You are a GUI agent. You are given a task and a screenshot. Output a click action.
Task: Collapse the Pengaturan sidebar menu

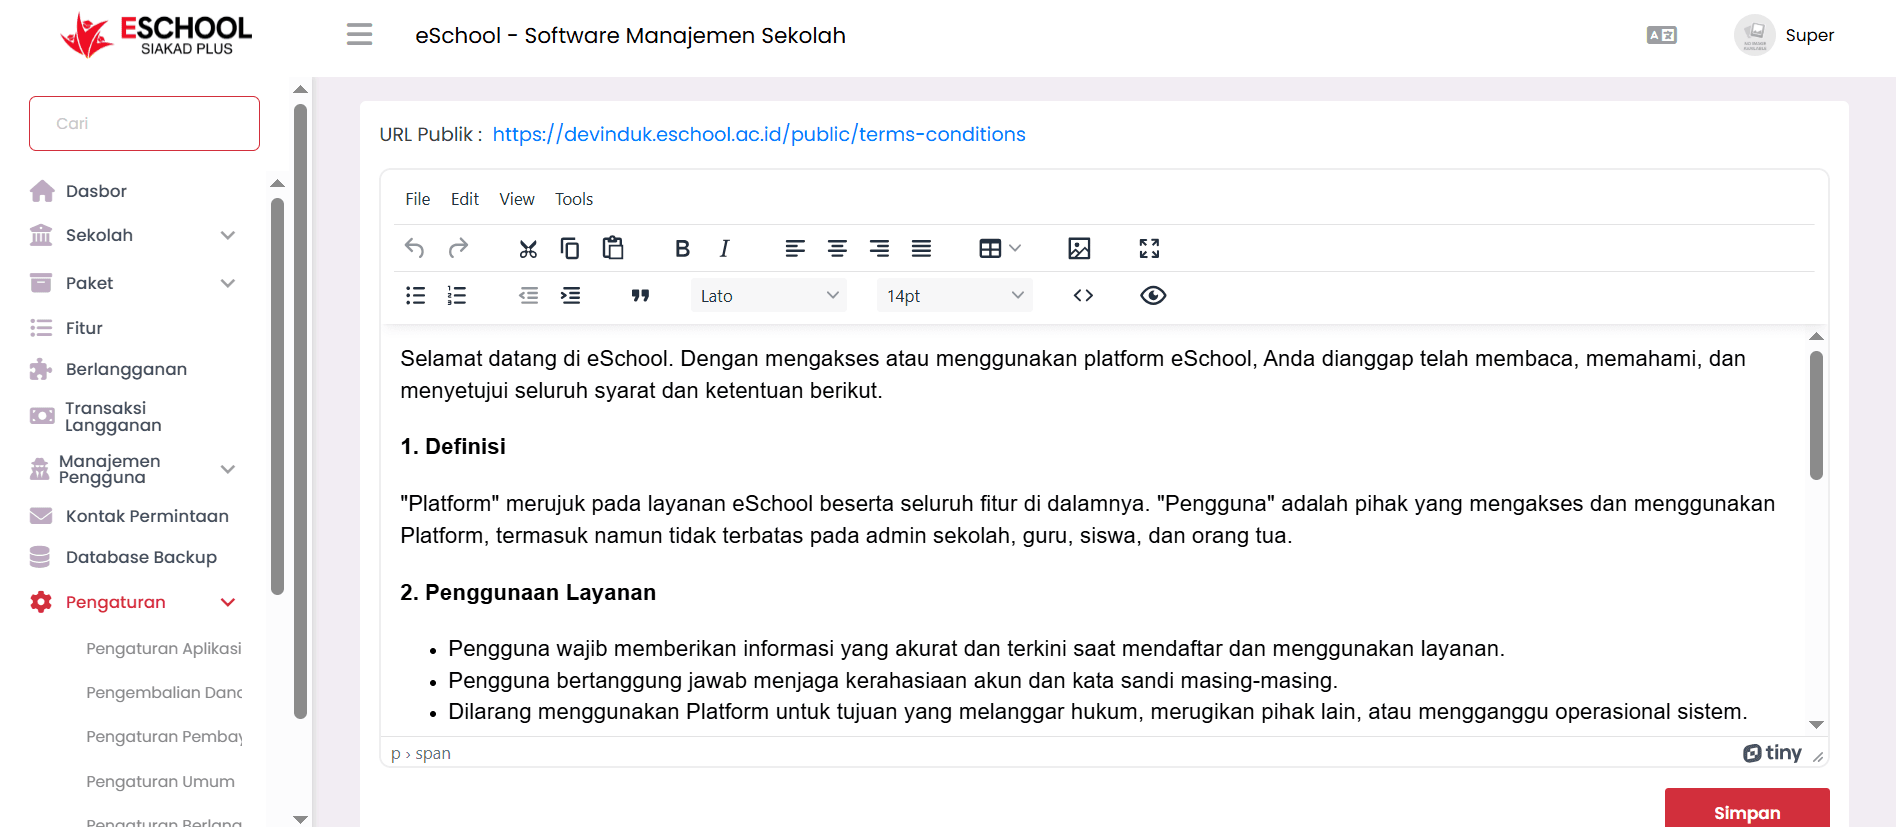click(x=133, y=602)
